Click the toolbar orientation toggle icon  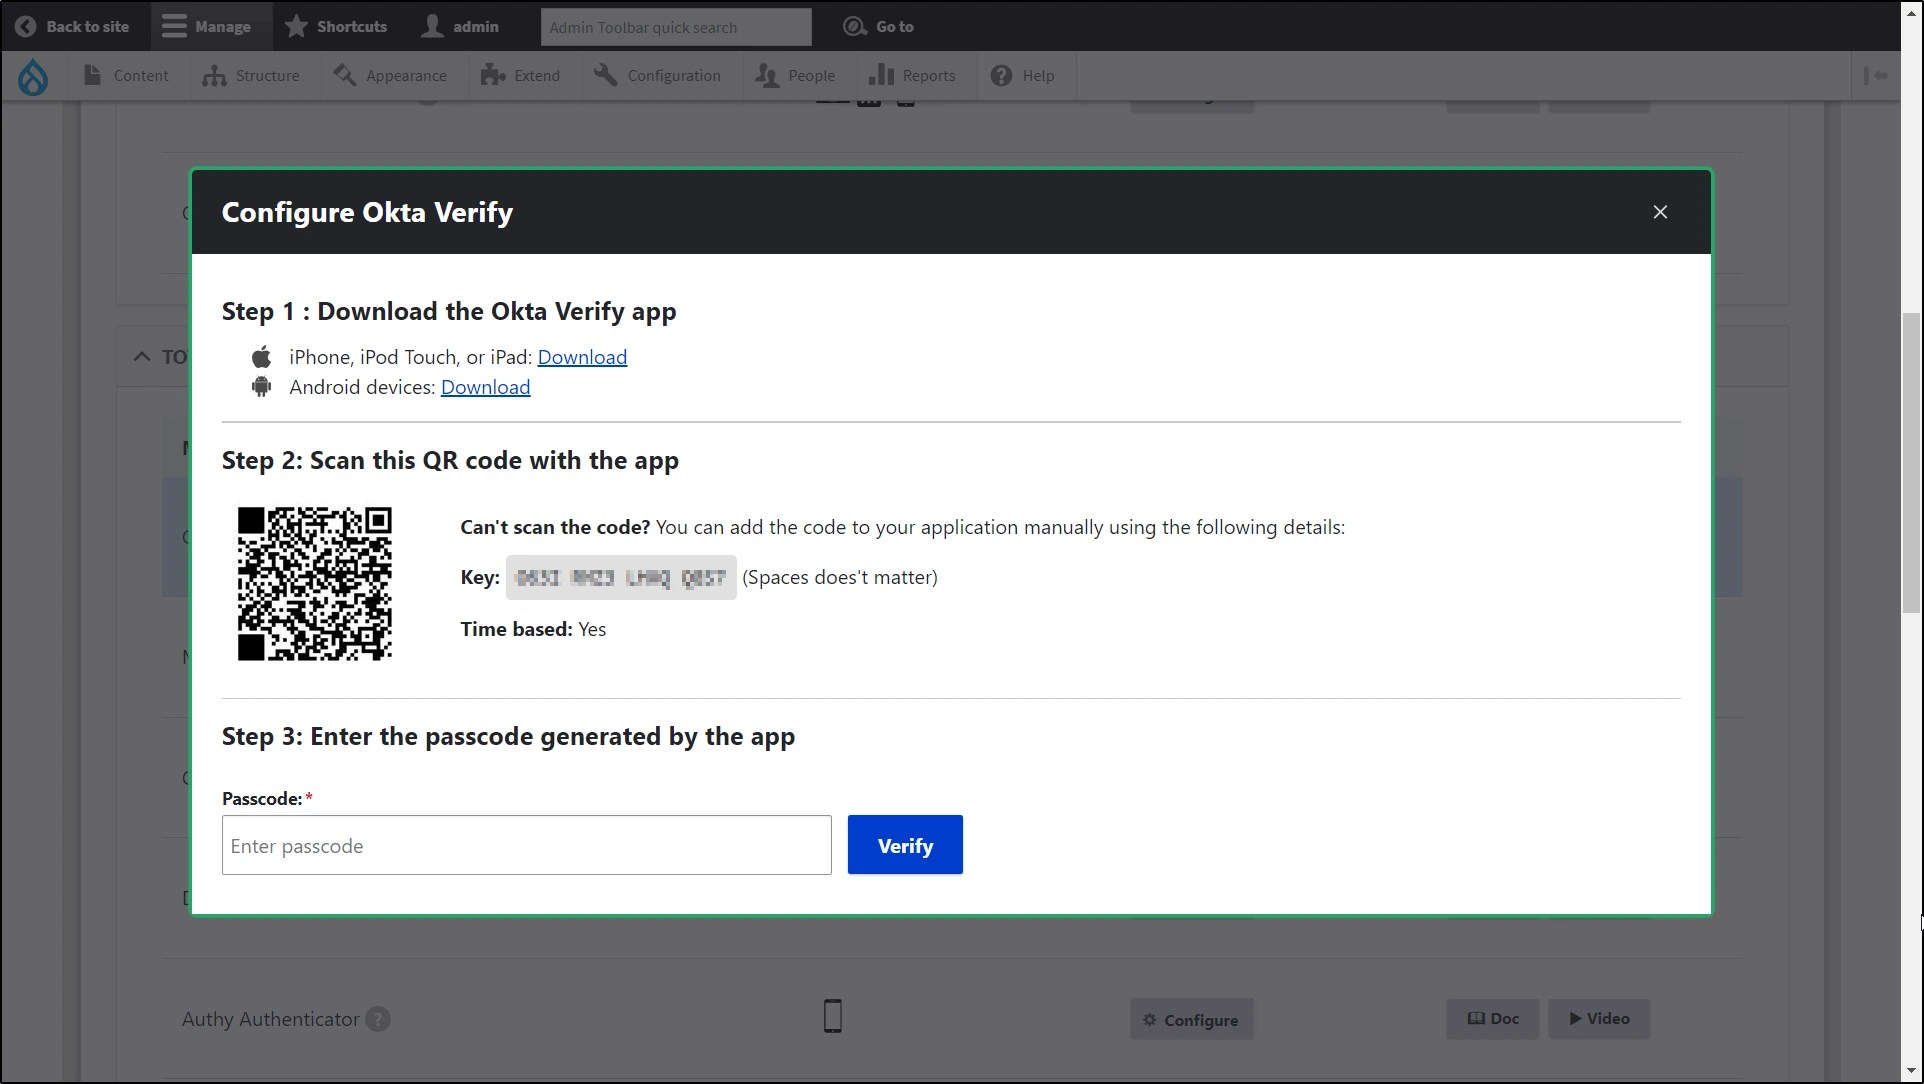coord(1875,76)
